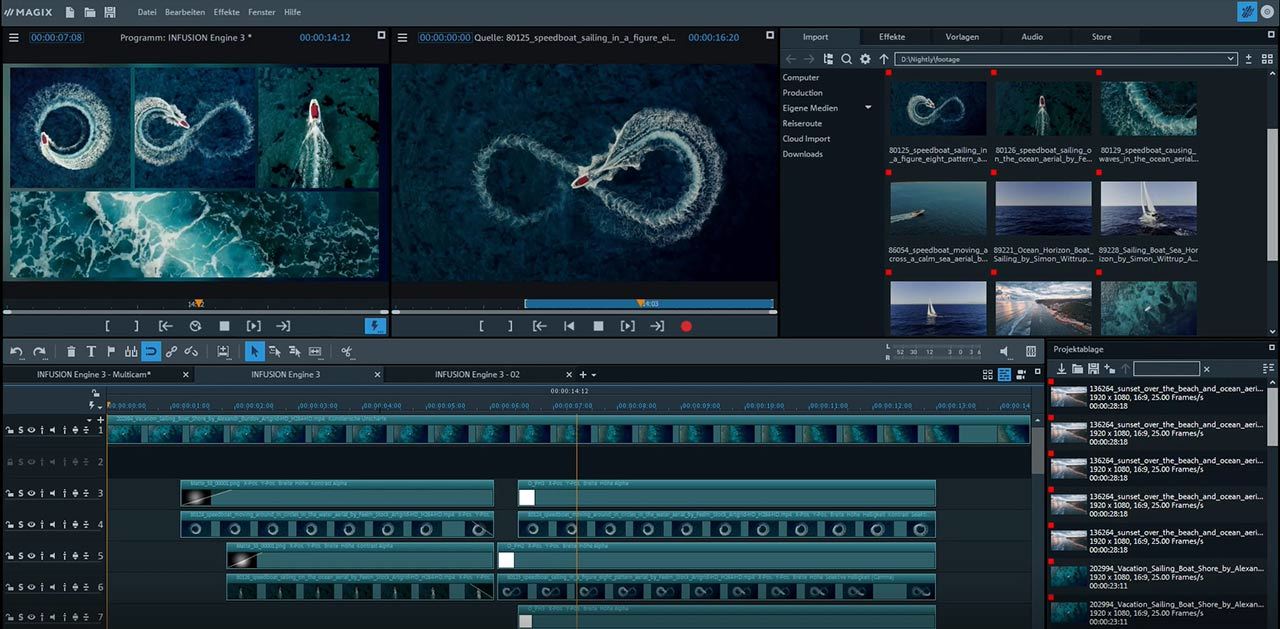Image resolution: width=1280 pixels, height=629 pixels.
Task: Open Import panel settings gear
Action: tap(866, 59)
